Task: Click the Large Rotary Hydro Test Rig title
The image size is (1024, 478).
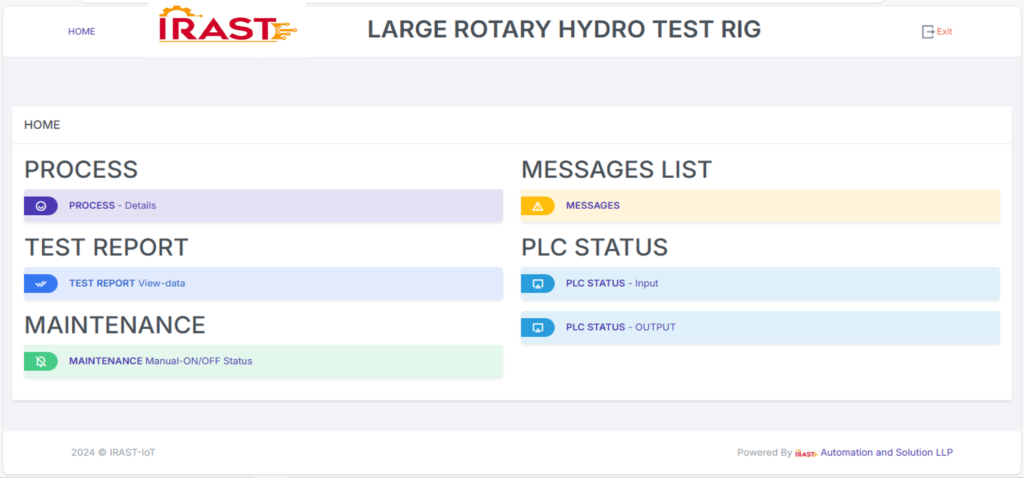Action: tap(564, 29)
